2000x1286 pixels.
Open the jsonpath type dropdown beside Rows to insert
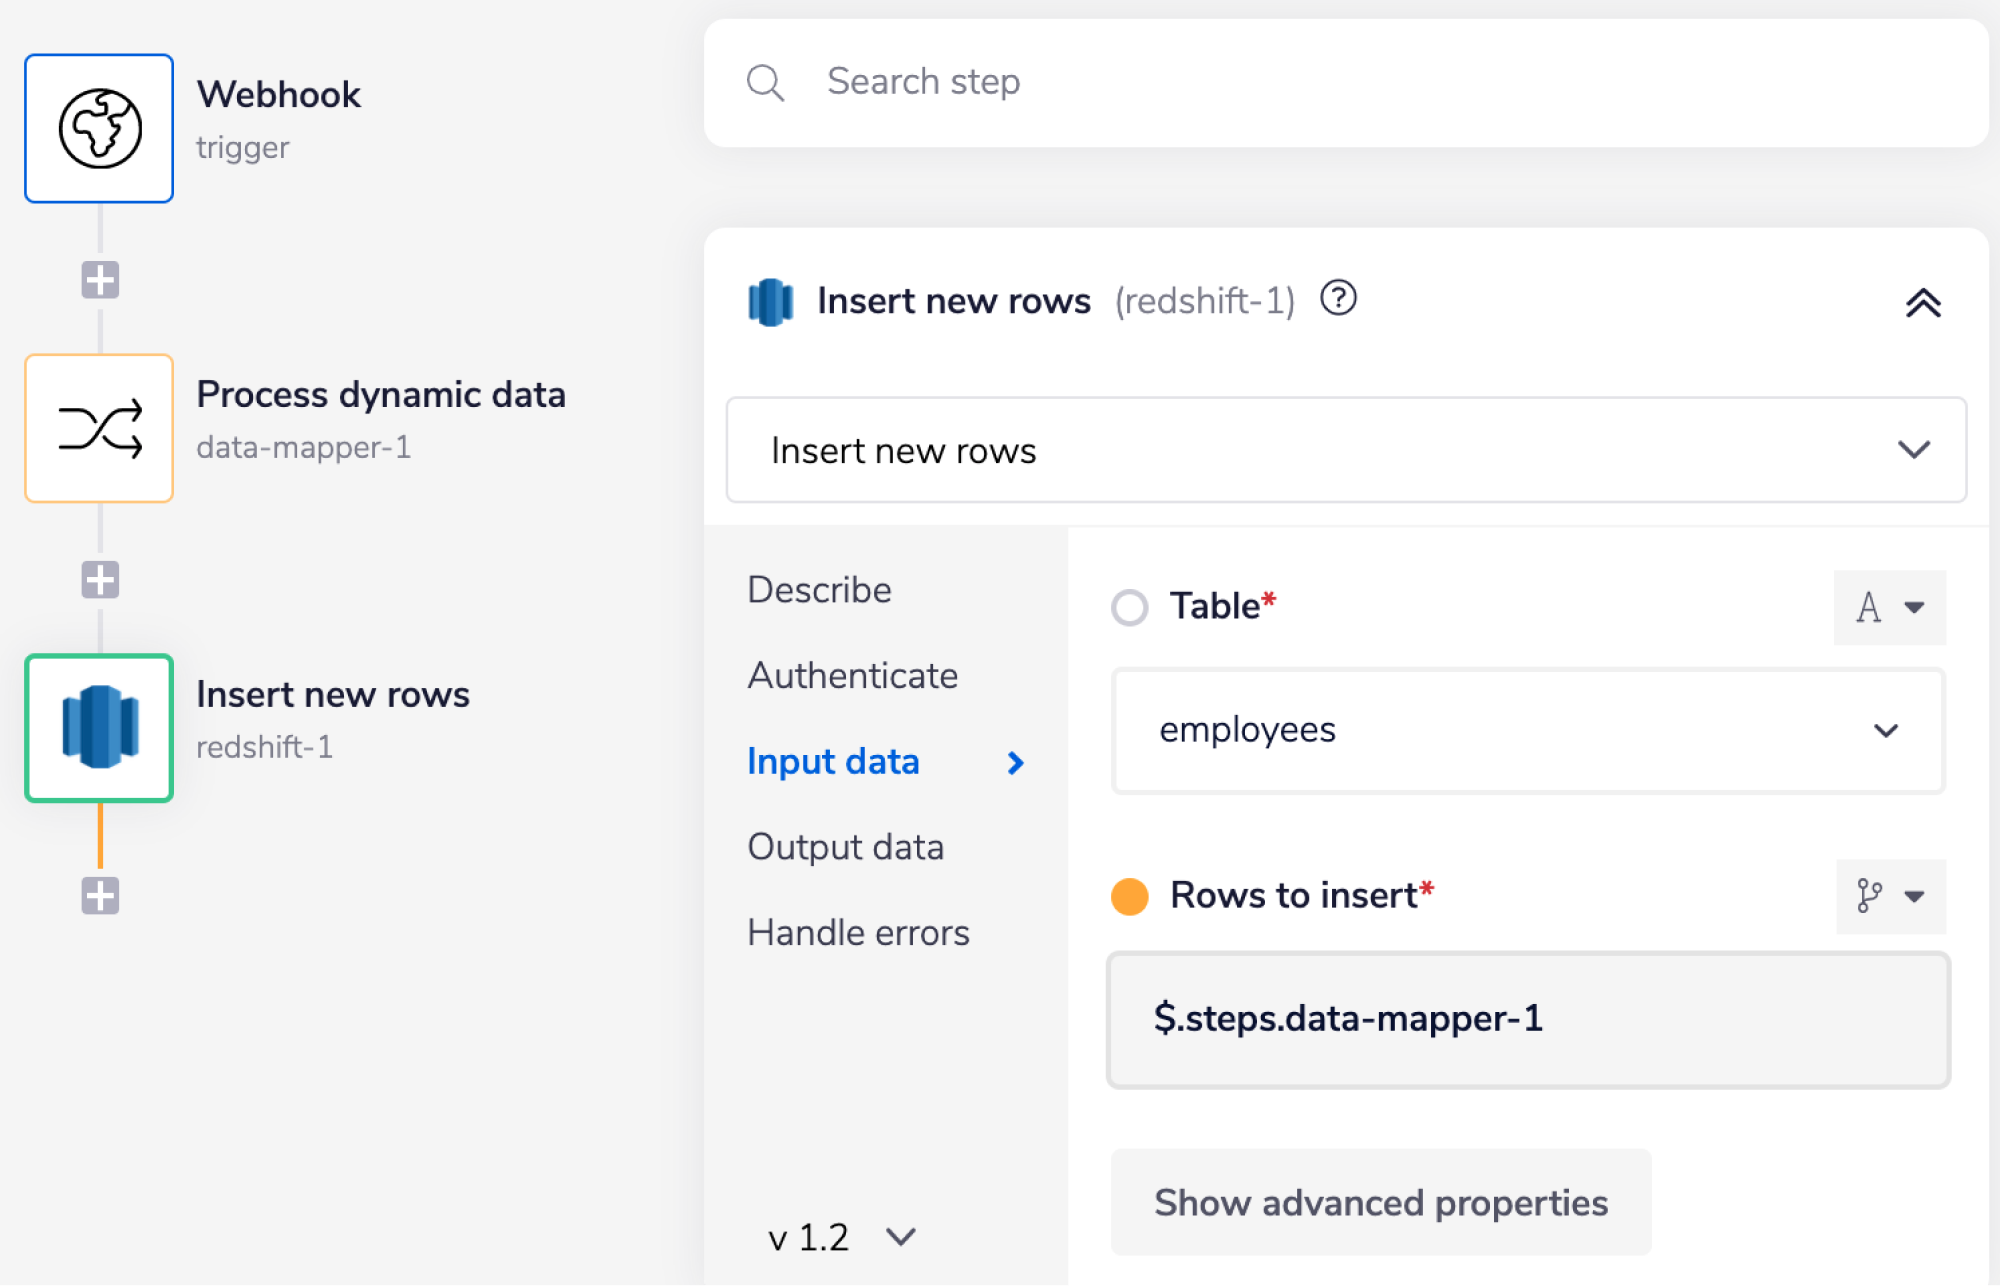pos(1889,897)
